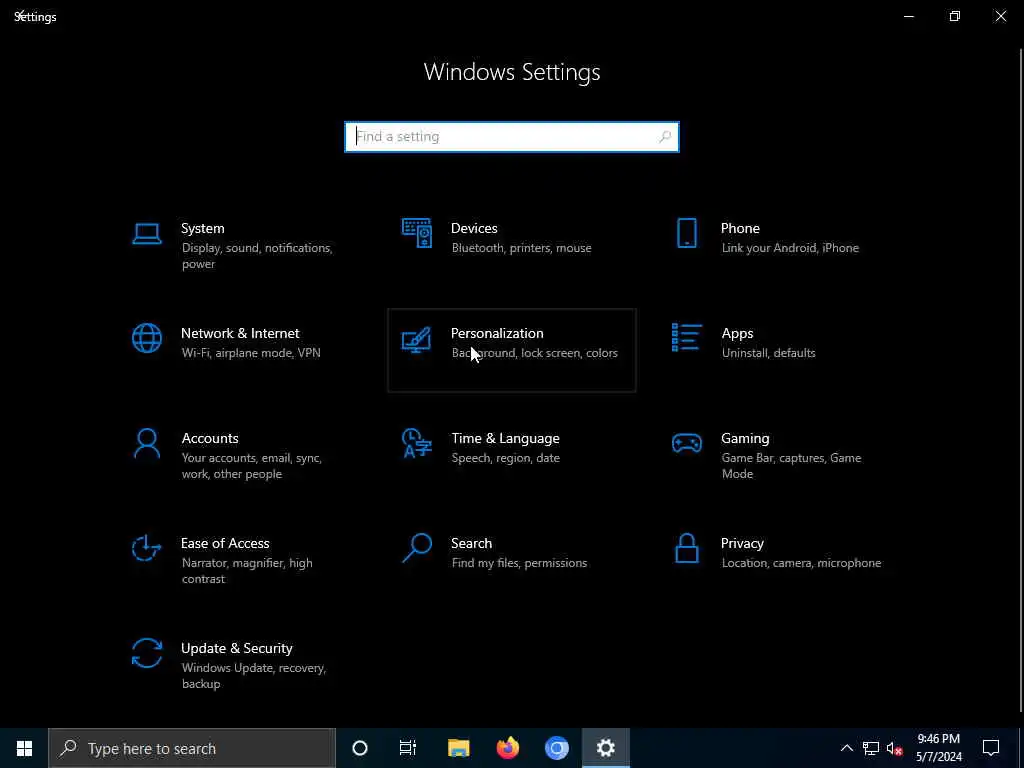The height and width of the screenshot is (768, 1024).
Task: Click 'Find my files, permissions' text
Action: pos(519,563)
